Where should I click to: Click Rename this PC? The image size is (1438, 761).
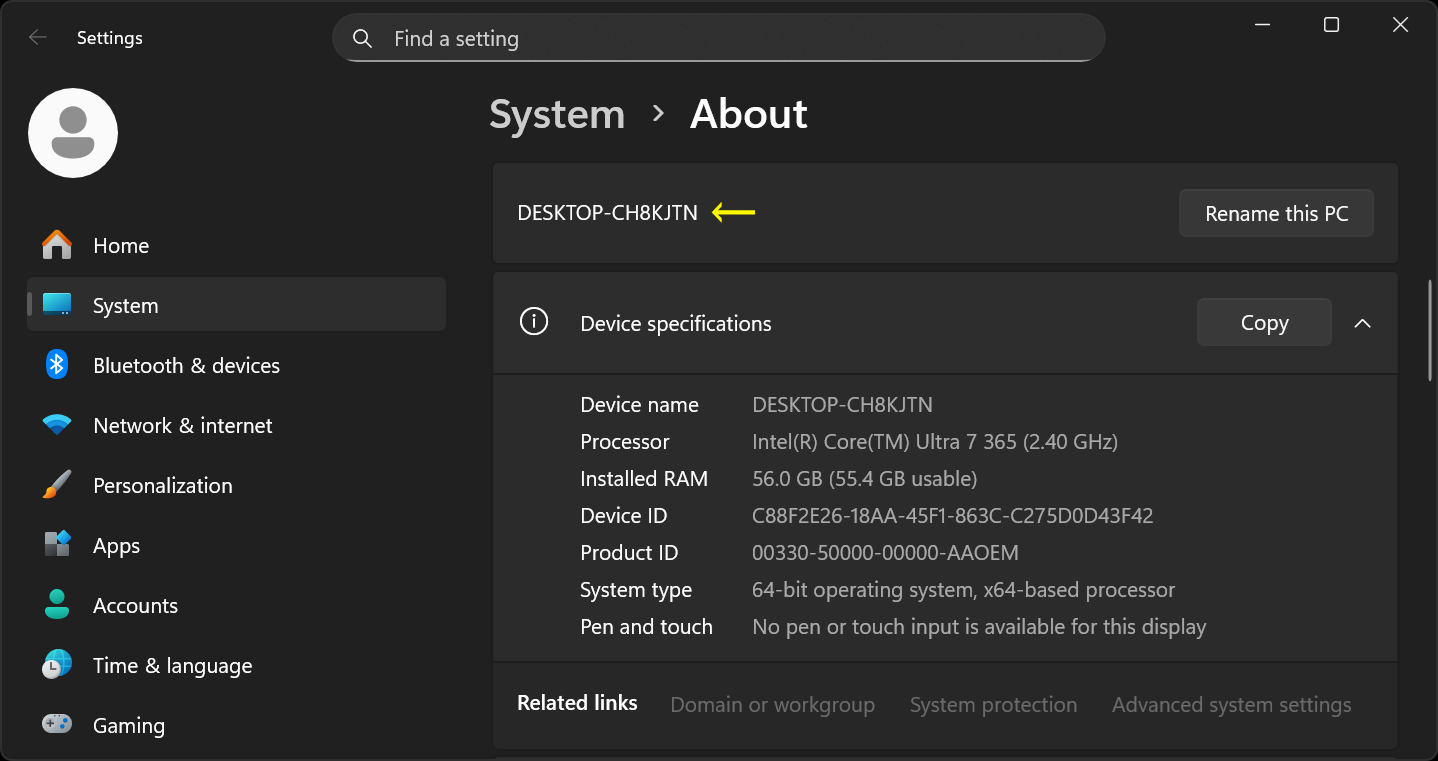tap(1275, 213)
